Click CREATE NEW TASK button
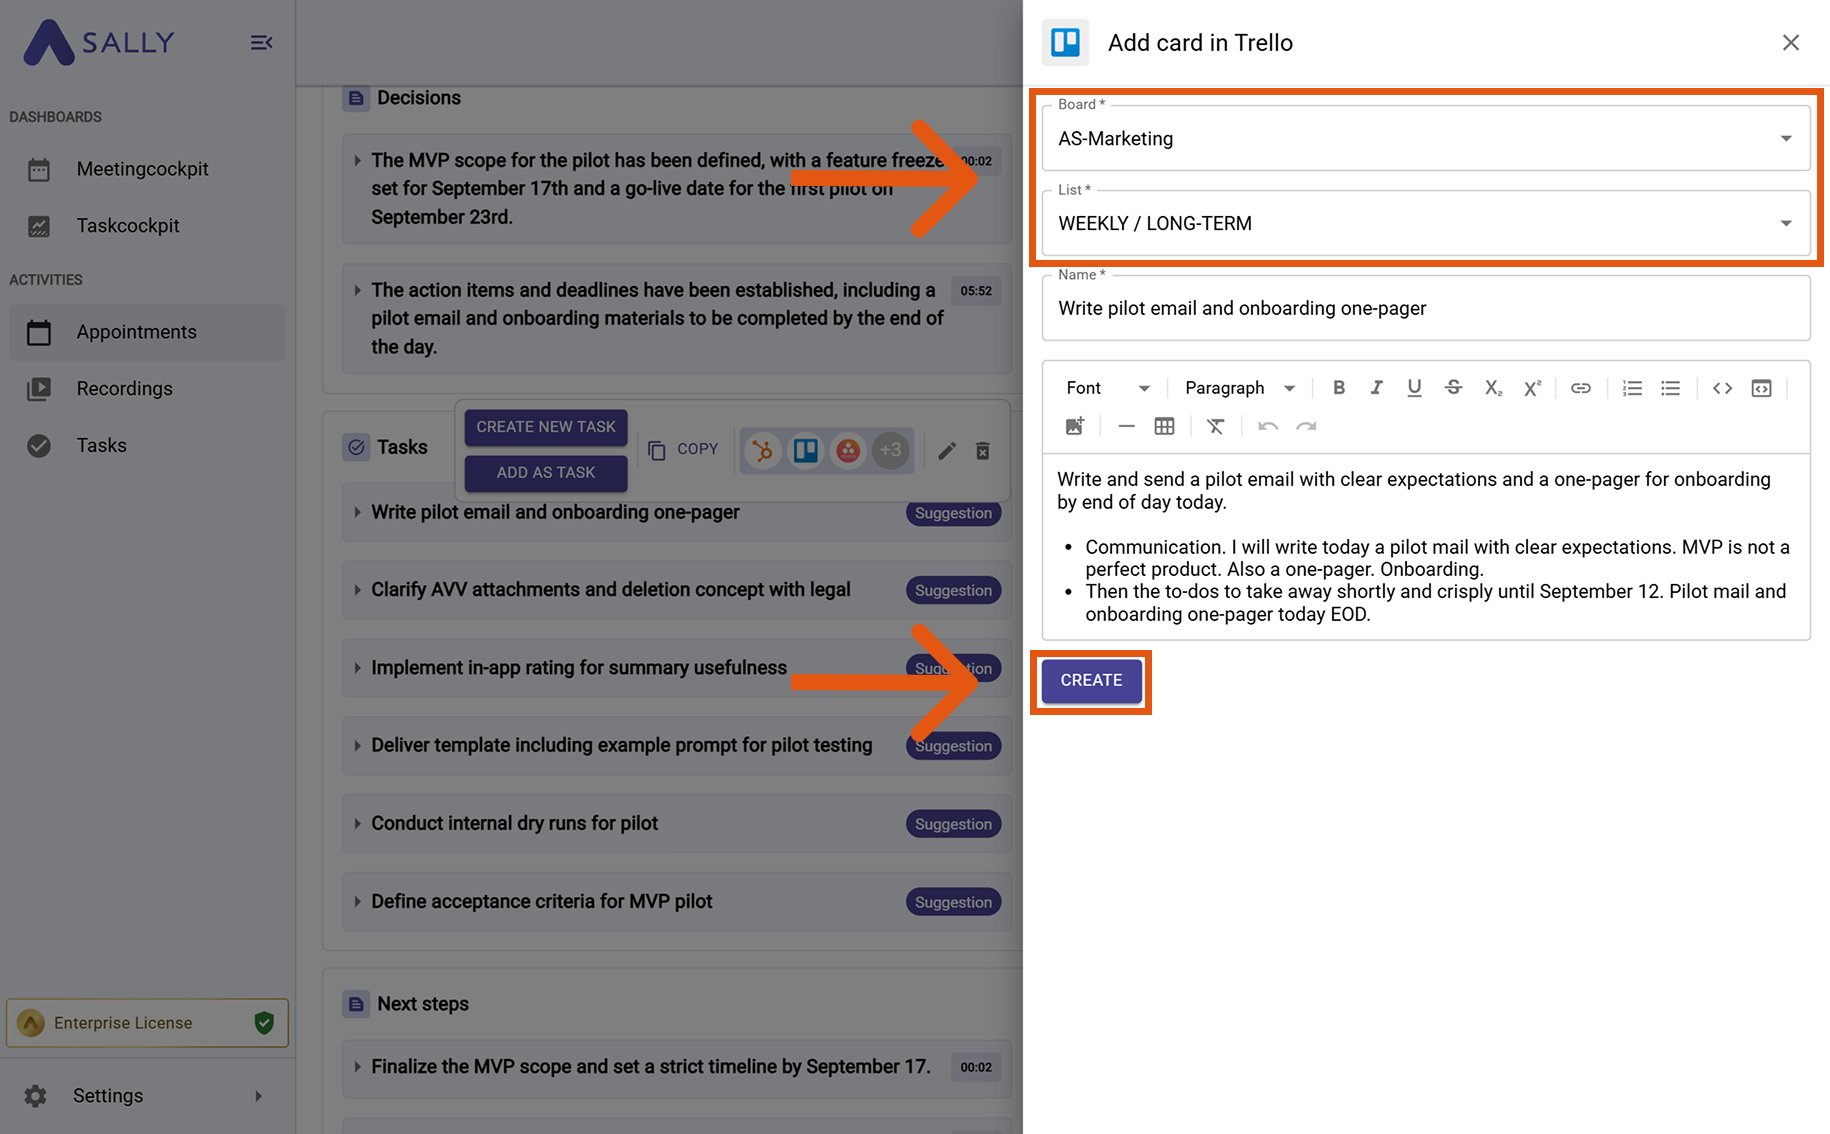 546,427
